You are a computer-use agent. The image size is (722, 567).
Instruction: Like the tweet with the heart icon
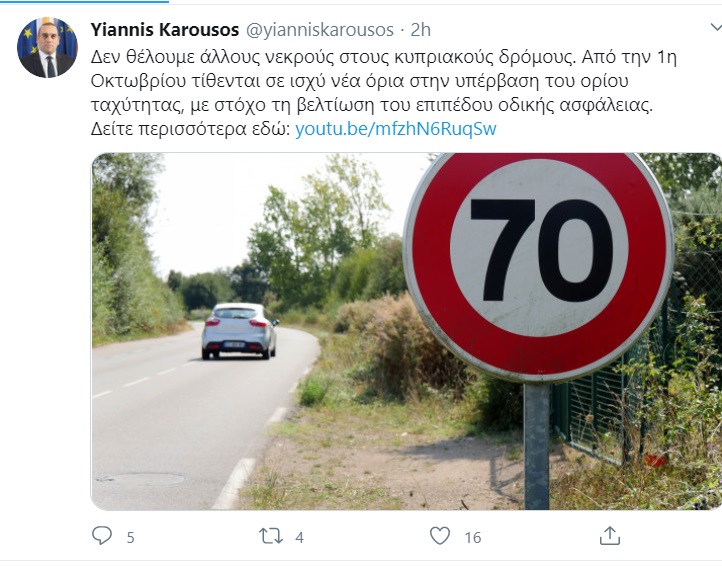[440, 536]
